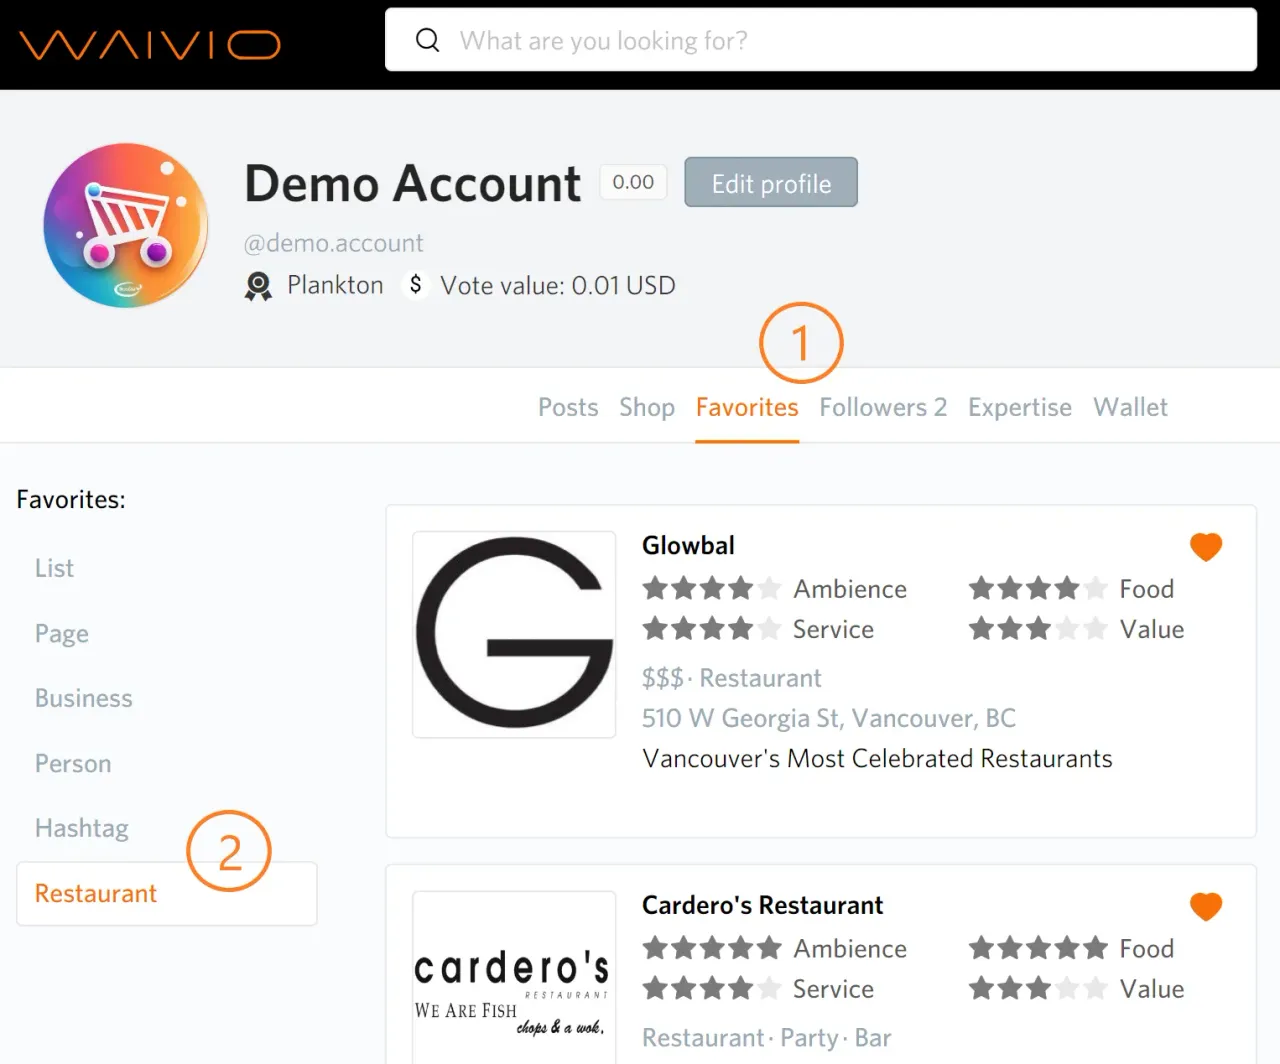Image resolution: width=1280 pixels, height=1064 pixels.
Task: Open the Followers 2 tab
Action: [883, 407]
